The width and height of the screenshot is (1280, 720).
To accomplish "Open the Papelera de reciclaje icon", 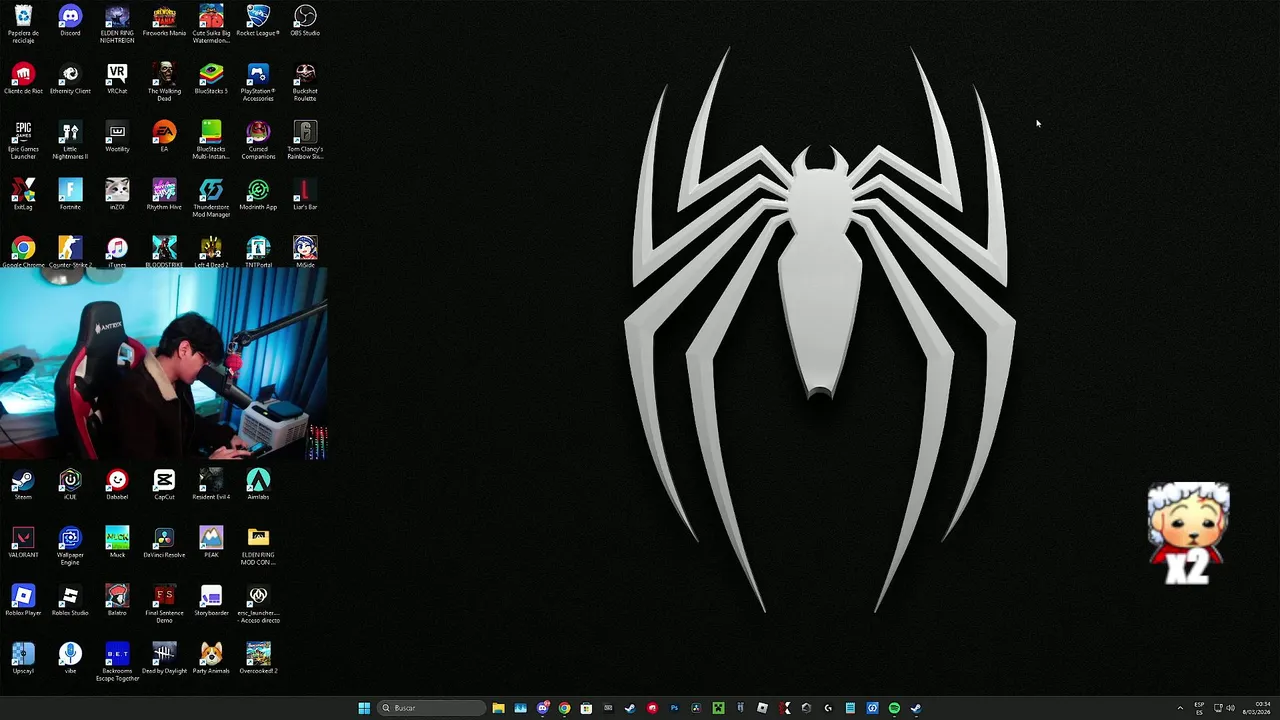I will [23, 24].
